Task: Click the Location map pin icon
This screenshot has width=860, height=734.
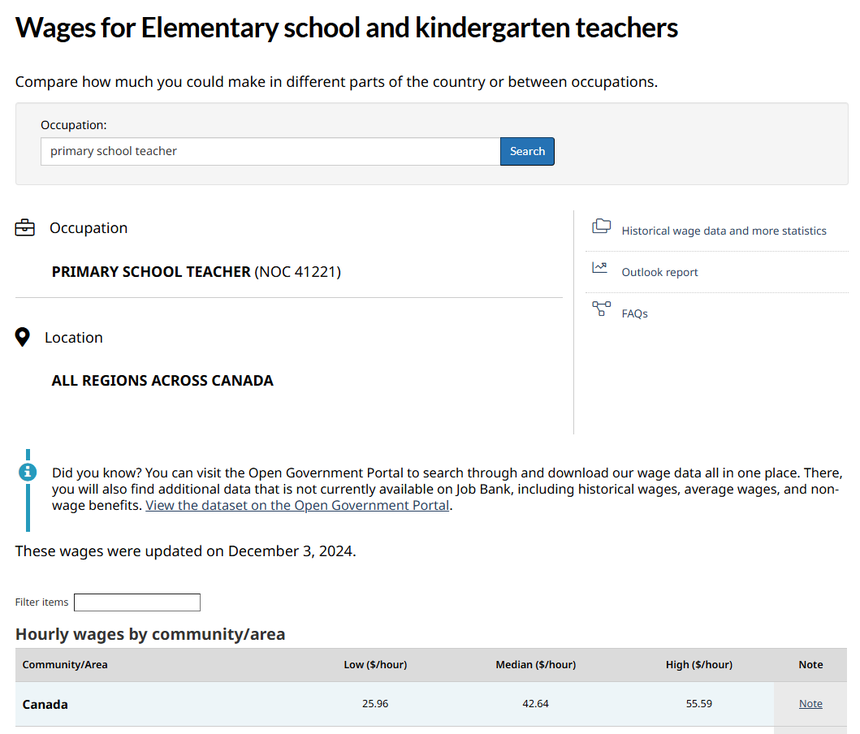Action: [23, 337]
